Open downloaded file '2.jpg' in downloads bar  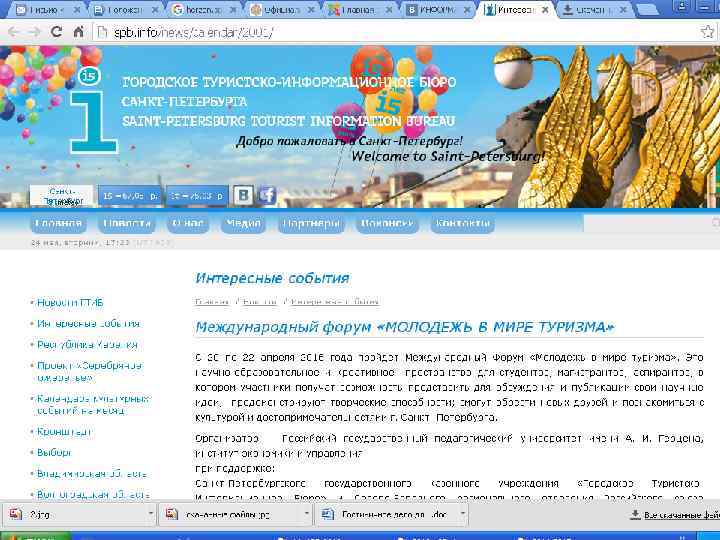click(73, 514)
